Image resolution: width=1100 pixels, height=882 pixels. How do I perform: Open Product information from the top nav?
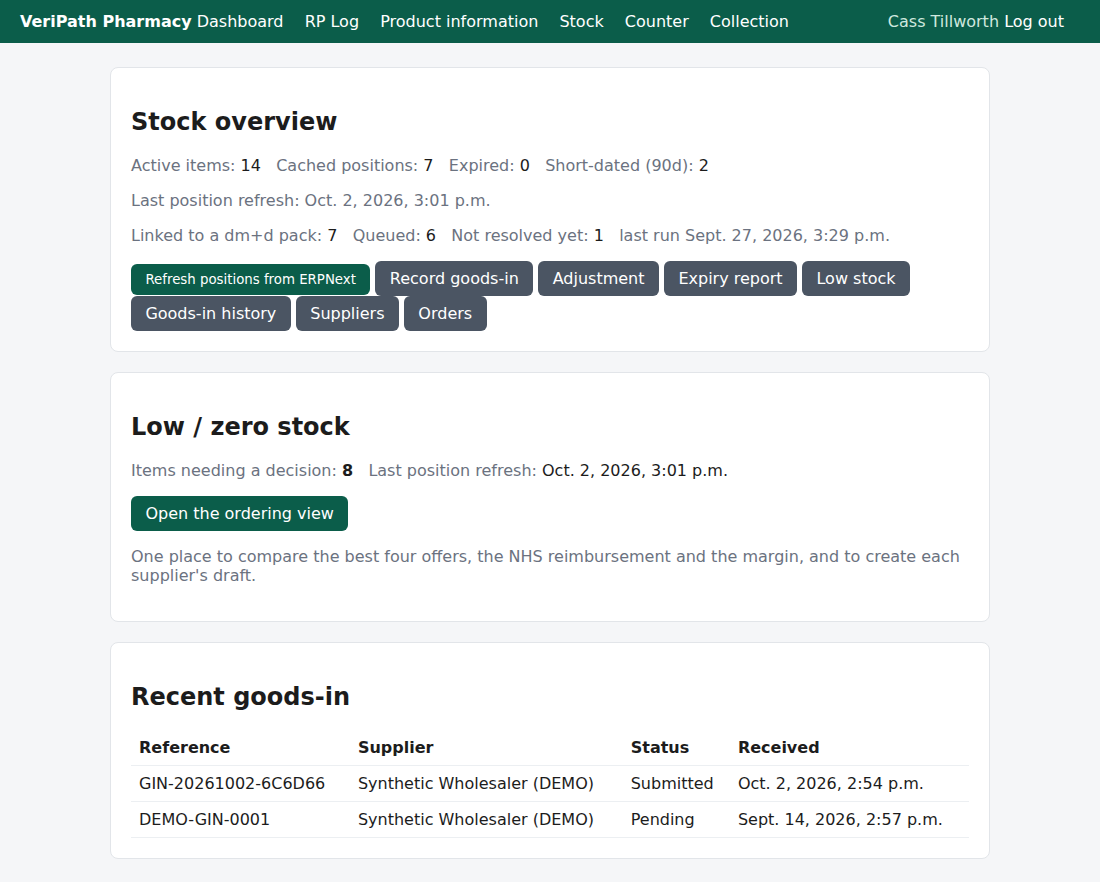(459, 21)
